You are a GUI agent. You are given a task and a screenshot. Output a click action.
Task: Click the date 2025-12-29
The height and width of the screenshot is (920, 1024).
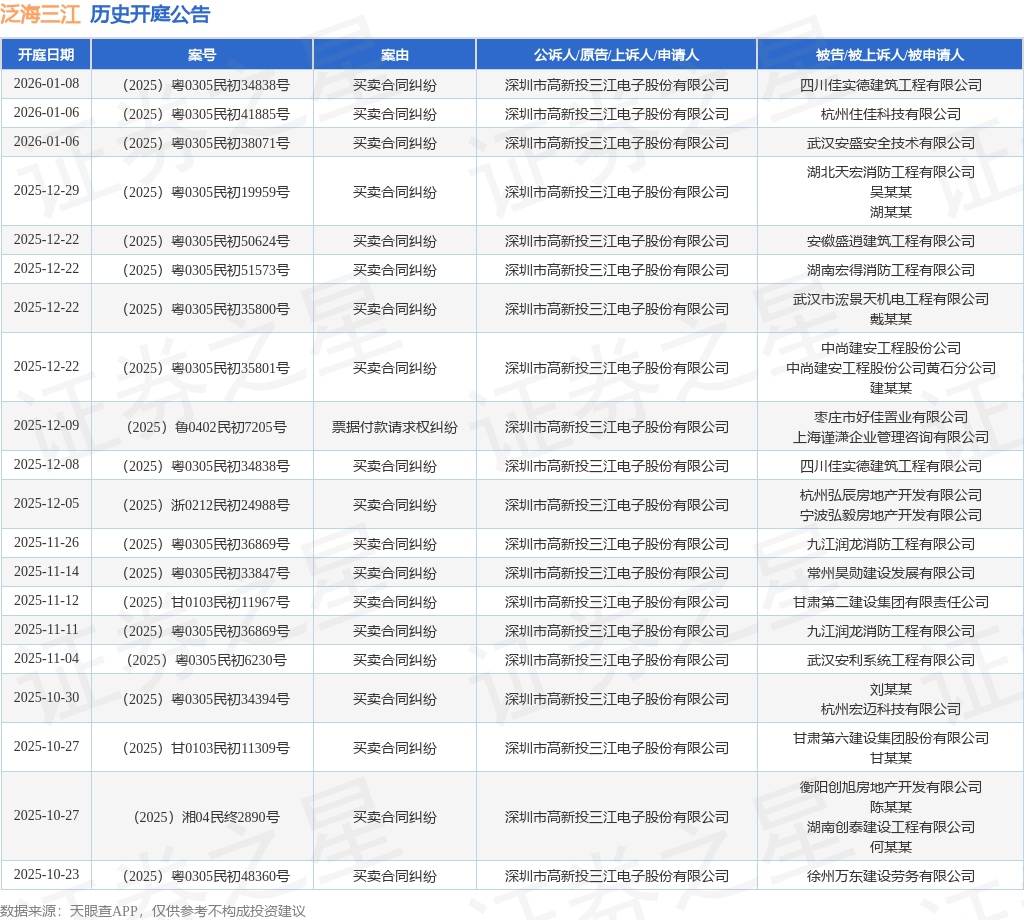pyautogui.click(x=46, y=190)
